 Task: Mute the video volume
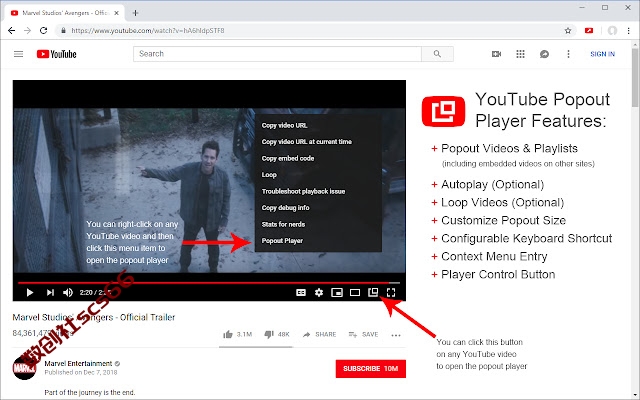pyautogui.click(x=68, y=292)
